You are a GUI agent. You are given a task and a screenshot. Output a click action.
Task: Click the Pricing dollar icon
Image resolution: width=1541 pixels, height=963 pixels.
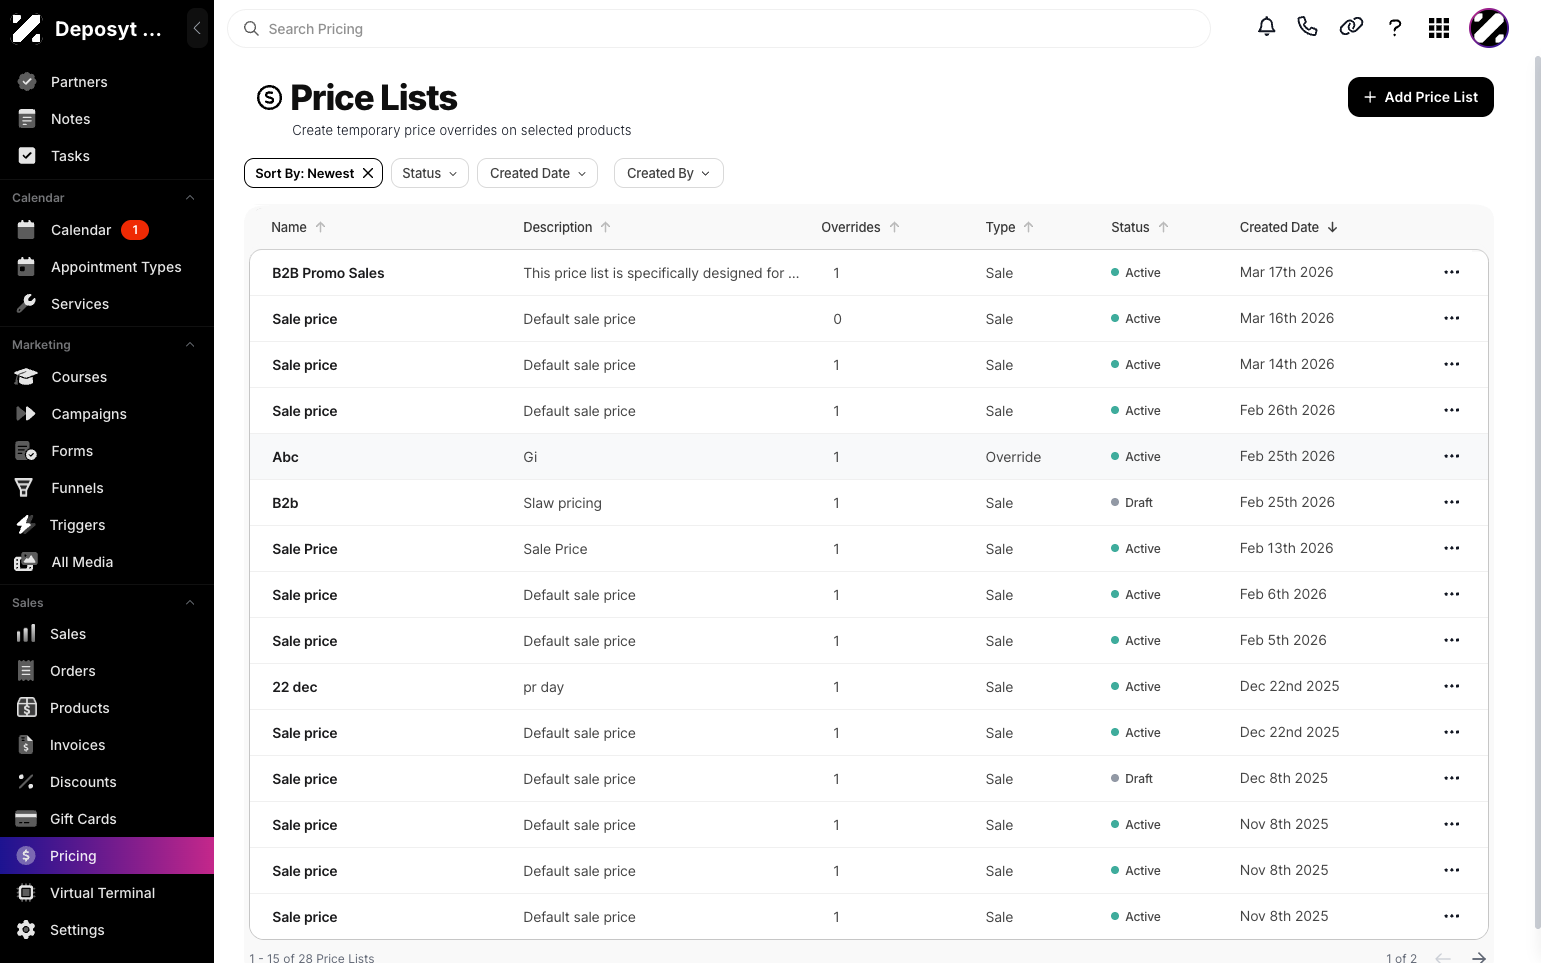(x=27, y=856)
